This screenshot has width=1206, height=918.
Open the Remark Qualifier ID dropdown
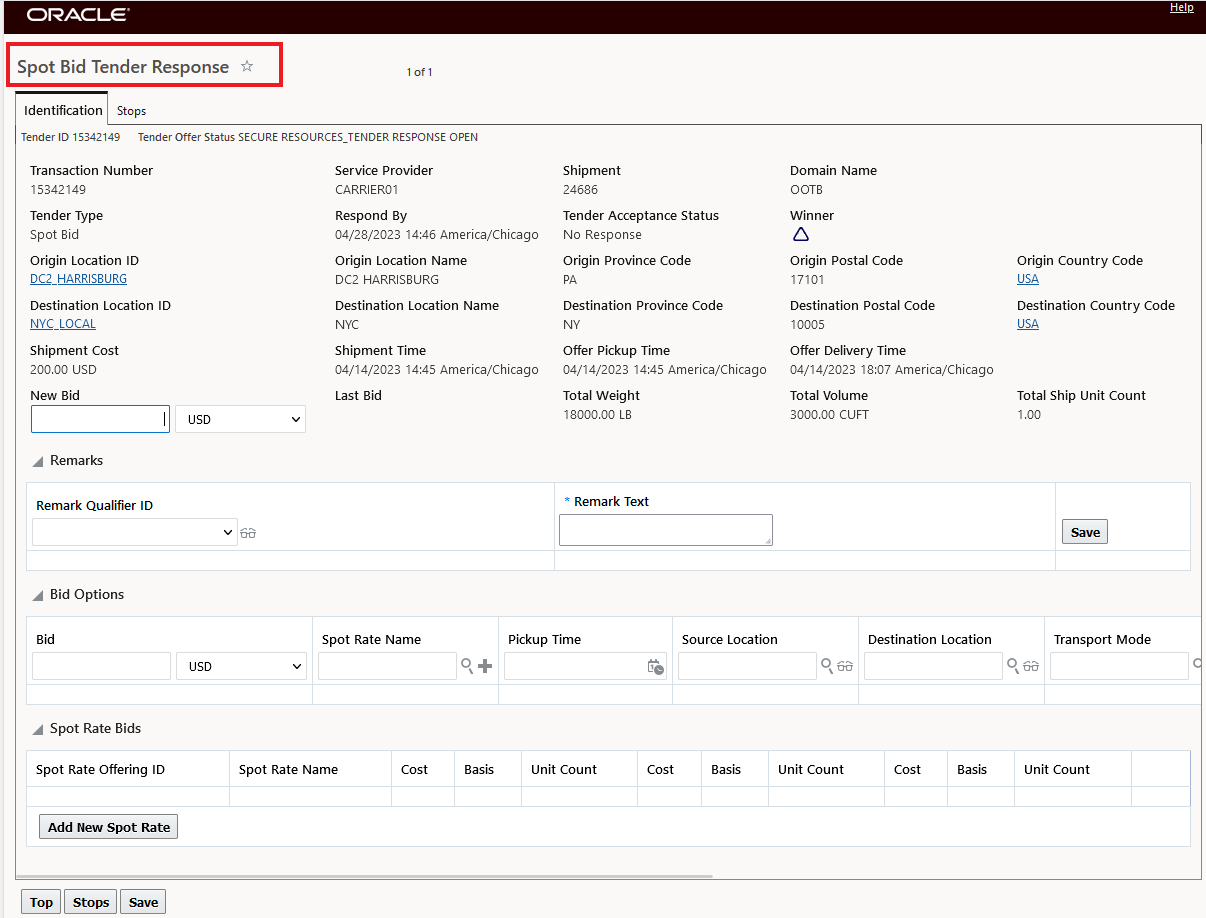(135, 533)
